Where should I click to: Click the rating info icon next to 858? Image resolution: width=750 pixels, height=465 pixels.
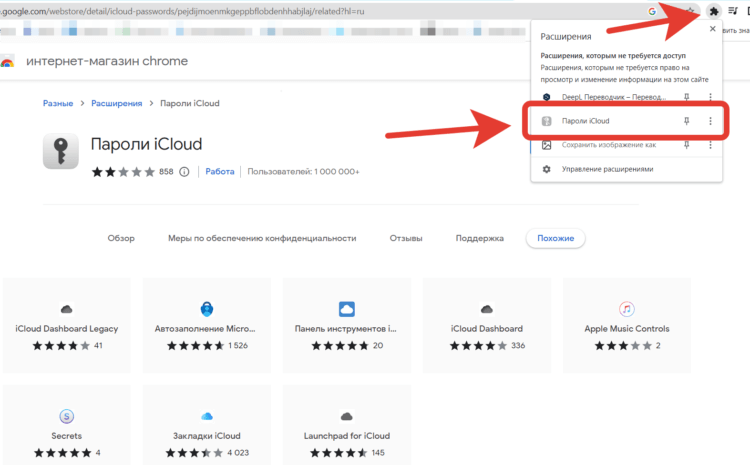184,172
